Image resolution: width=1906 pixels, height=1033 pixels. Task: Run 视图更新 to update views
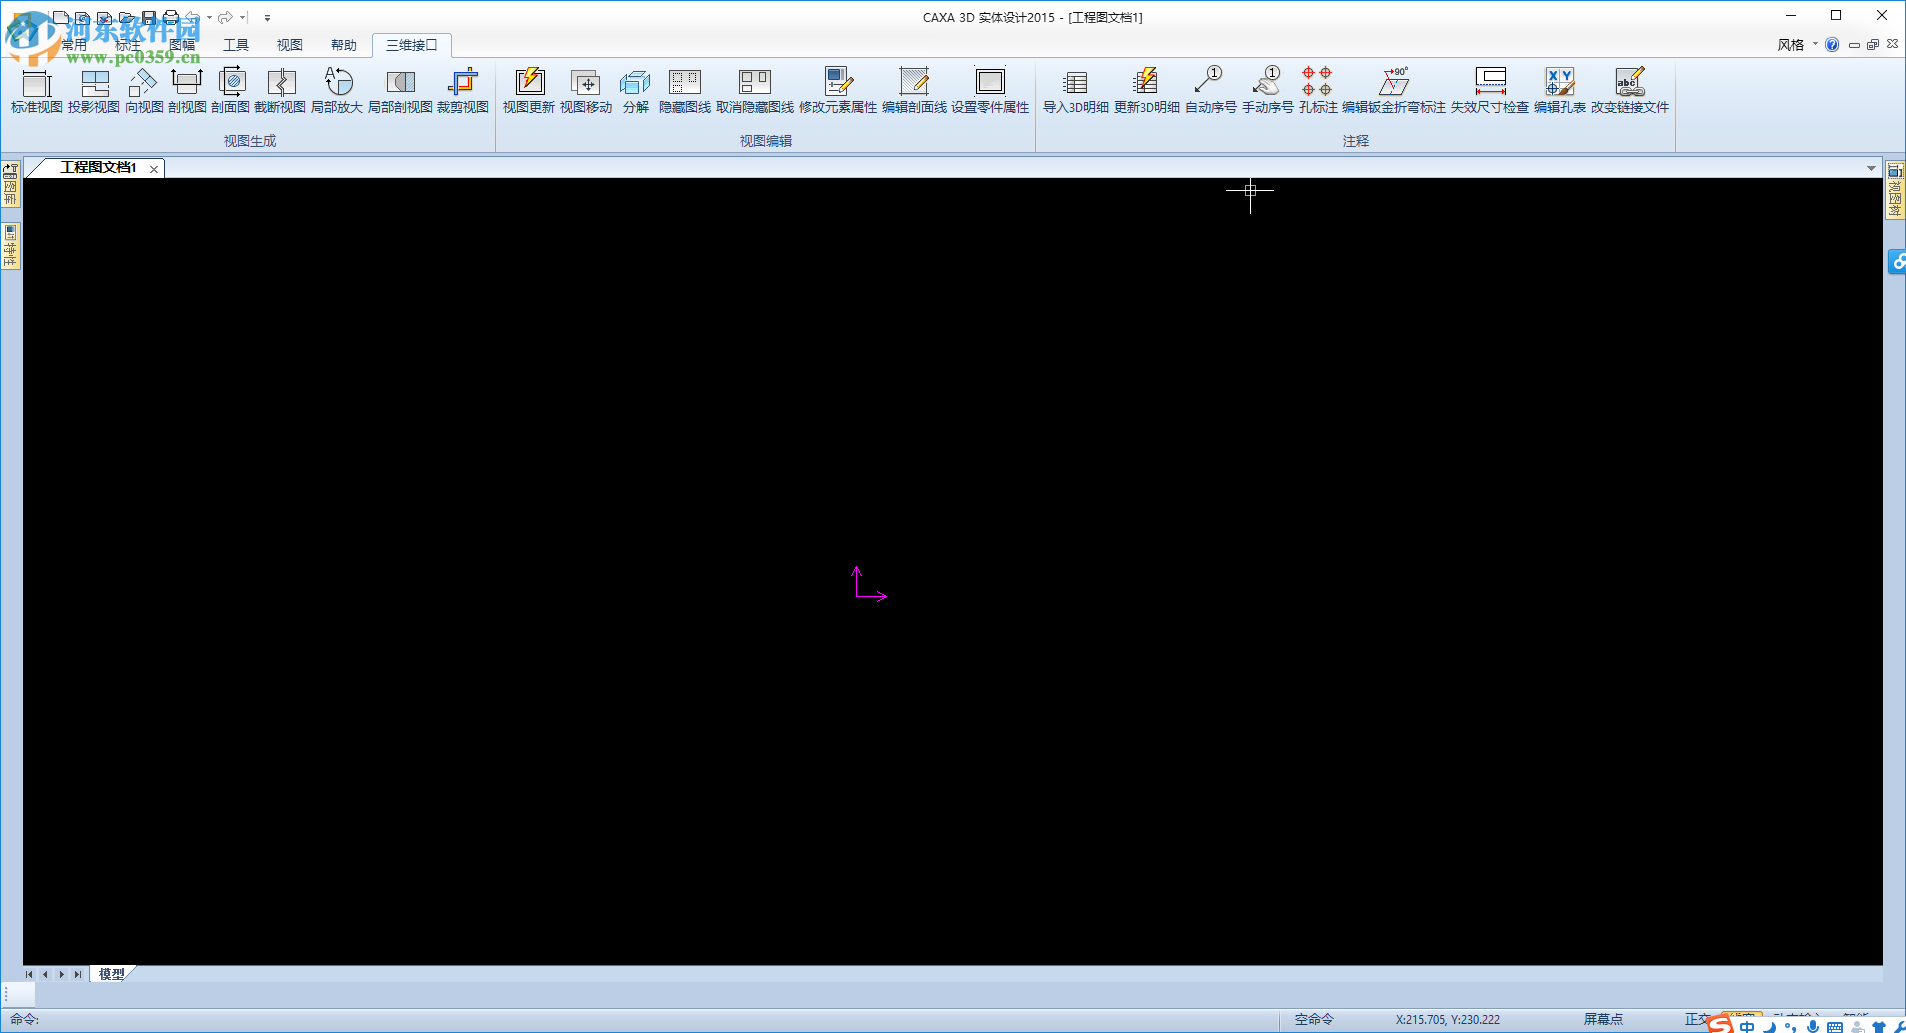point(529,91)
